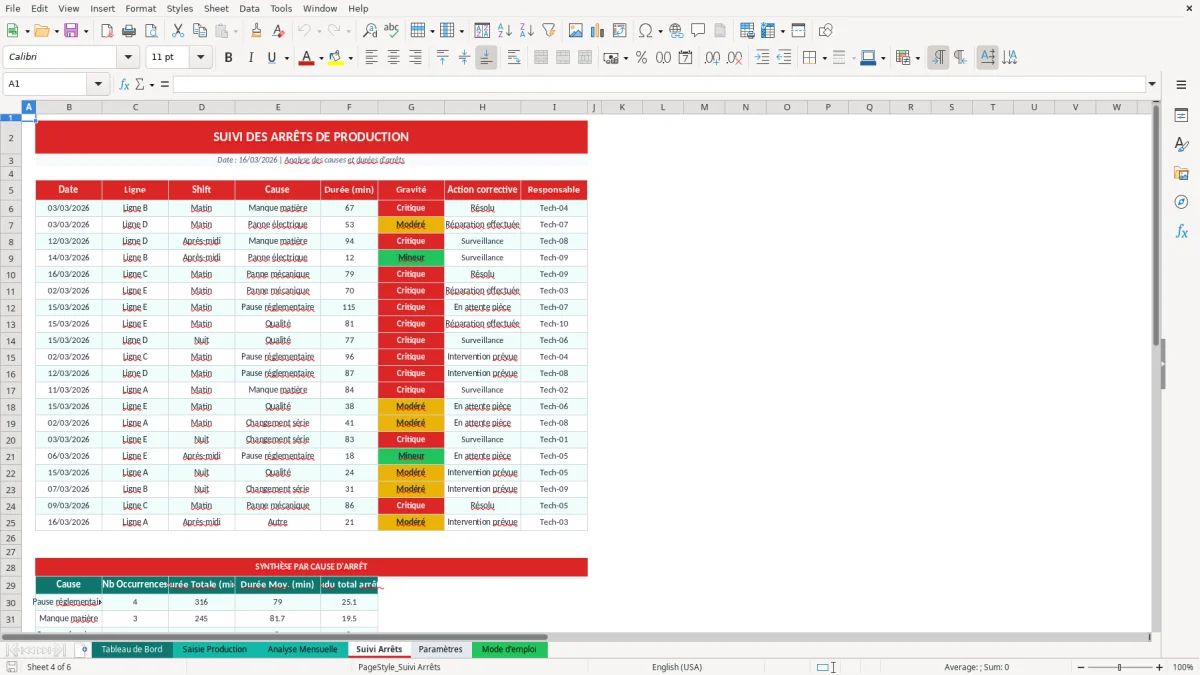Open Find and Replace icon
The width and height of the screenshot is (1200, 675).
click(370, 31)
